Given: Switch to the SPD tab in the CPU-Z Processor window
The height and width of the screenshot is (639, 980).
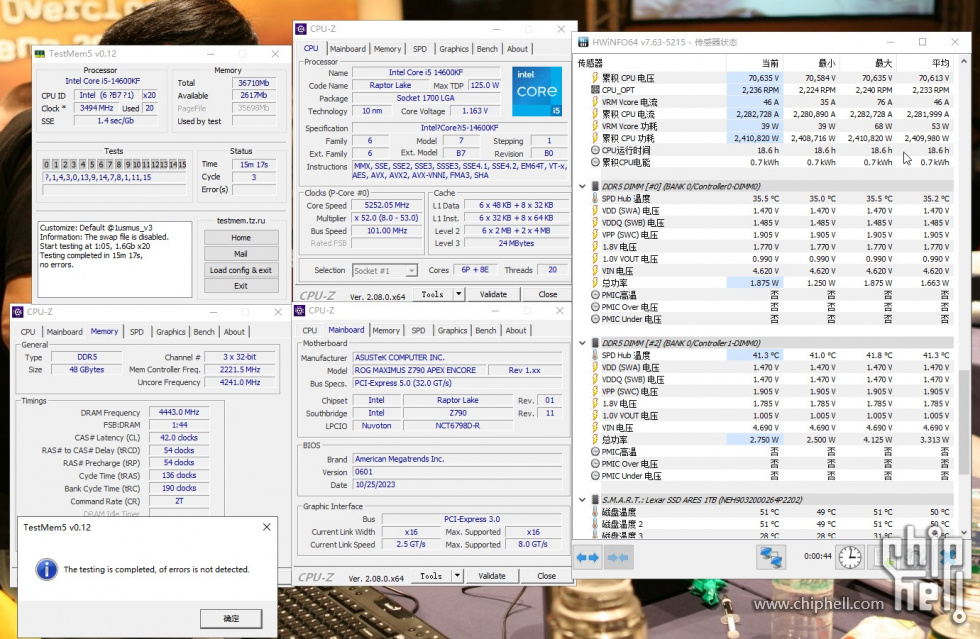Looking at the screenshot, I should pos(420,49).
